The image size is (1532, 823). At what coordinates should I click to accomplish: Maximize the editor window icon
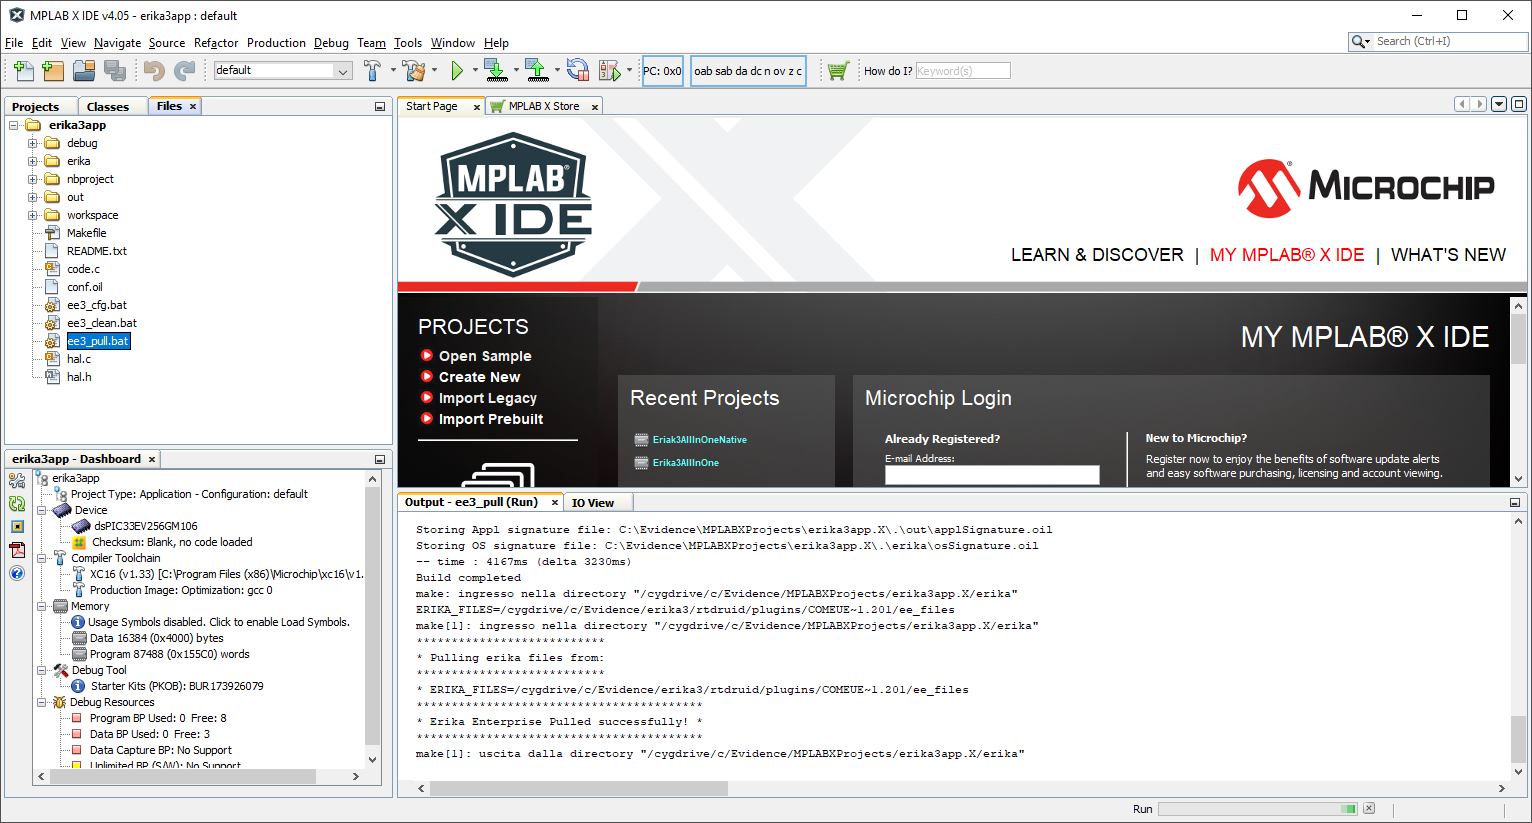[x=1519, y=104]
